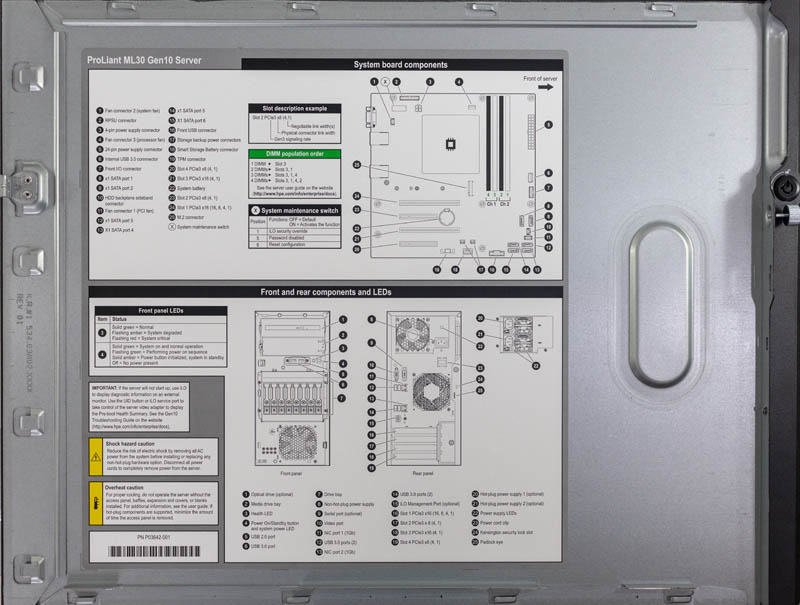Click the Serial port (optional) legend entry

point(339,514)
